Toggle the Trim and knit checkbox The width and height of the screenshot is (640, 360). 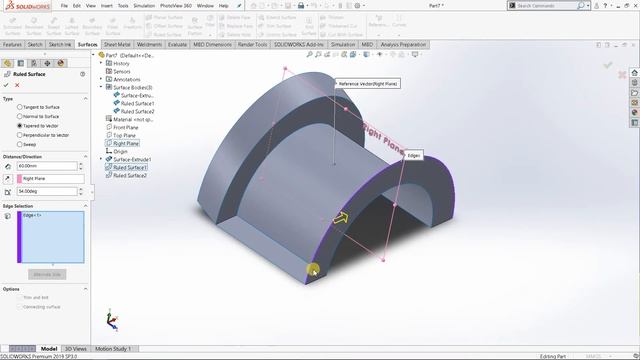19,298
